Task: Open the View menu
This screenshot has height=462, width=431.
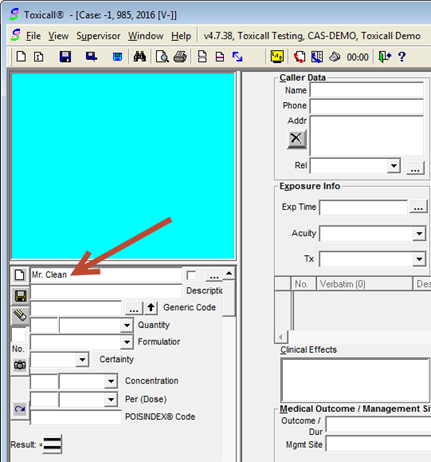Action: (x=58, y=36)
